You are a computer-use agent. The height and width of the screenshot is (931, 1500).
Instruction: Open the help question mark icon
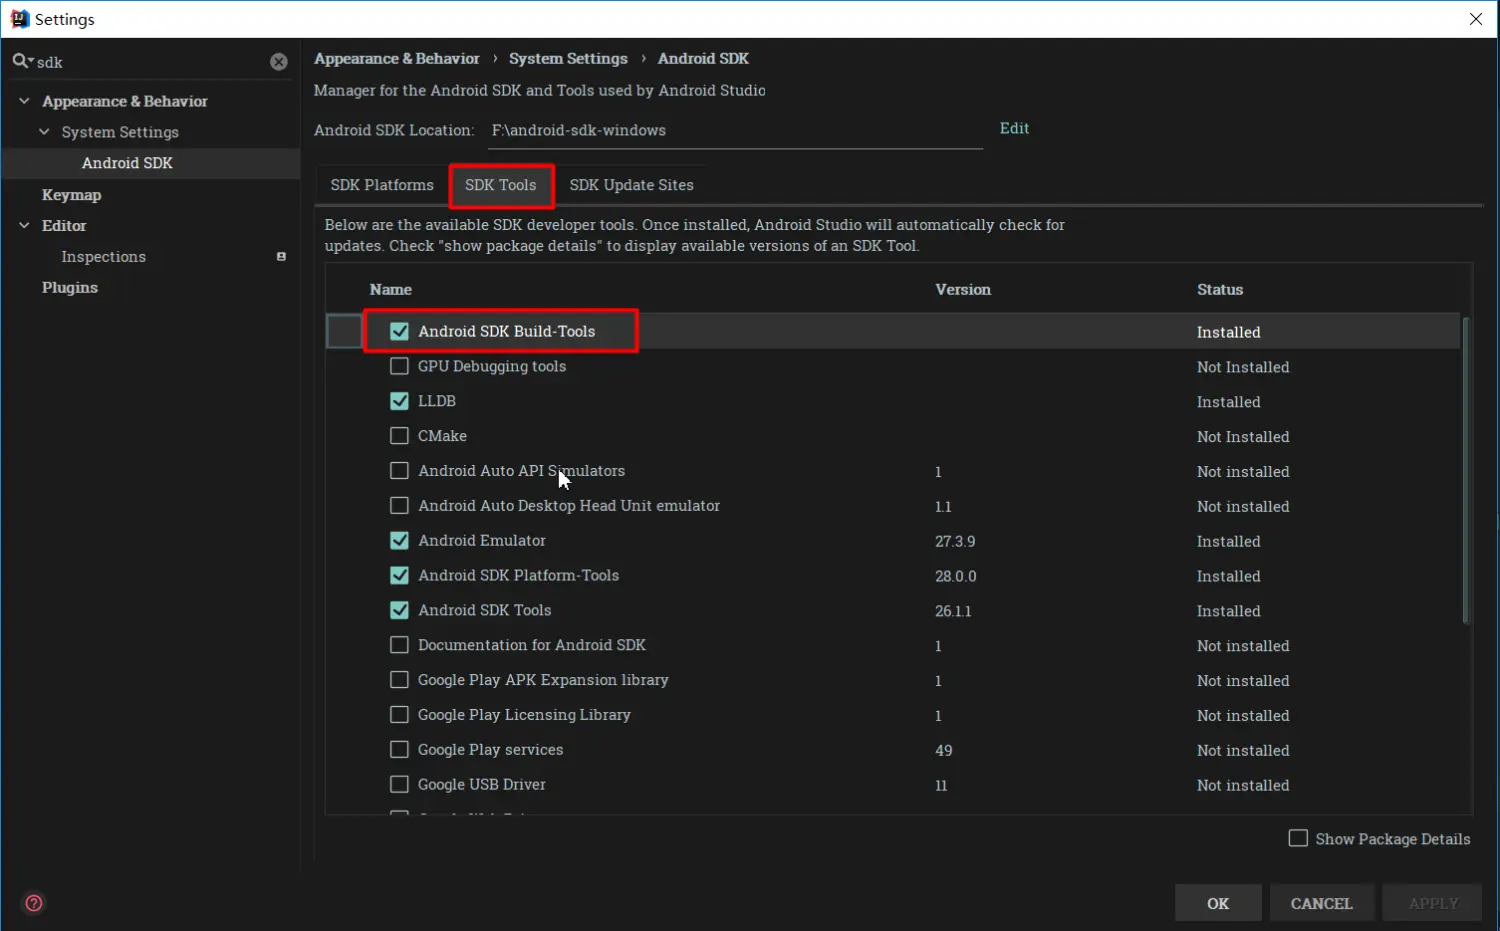(34, 903)
